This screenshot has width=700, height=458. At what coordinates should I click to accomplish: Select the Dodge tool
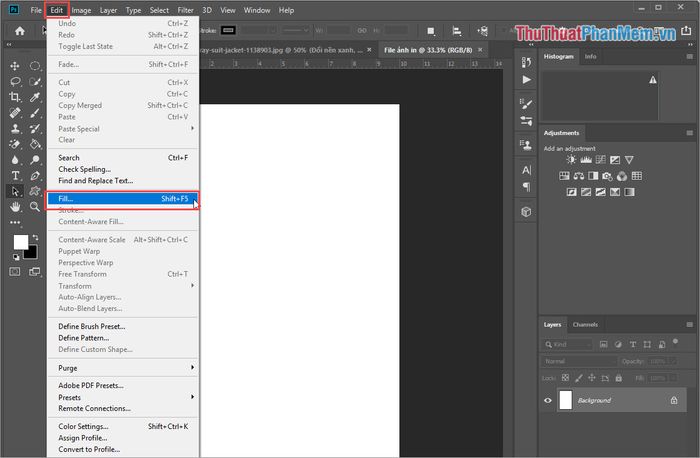[35, 160]
